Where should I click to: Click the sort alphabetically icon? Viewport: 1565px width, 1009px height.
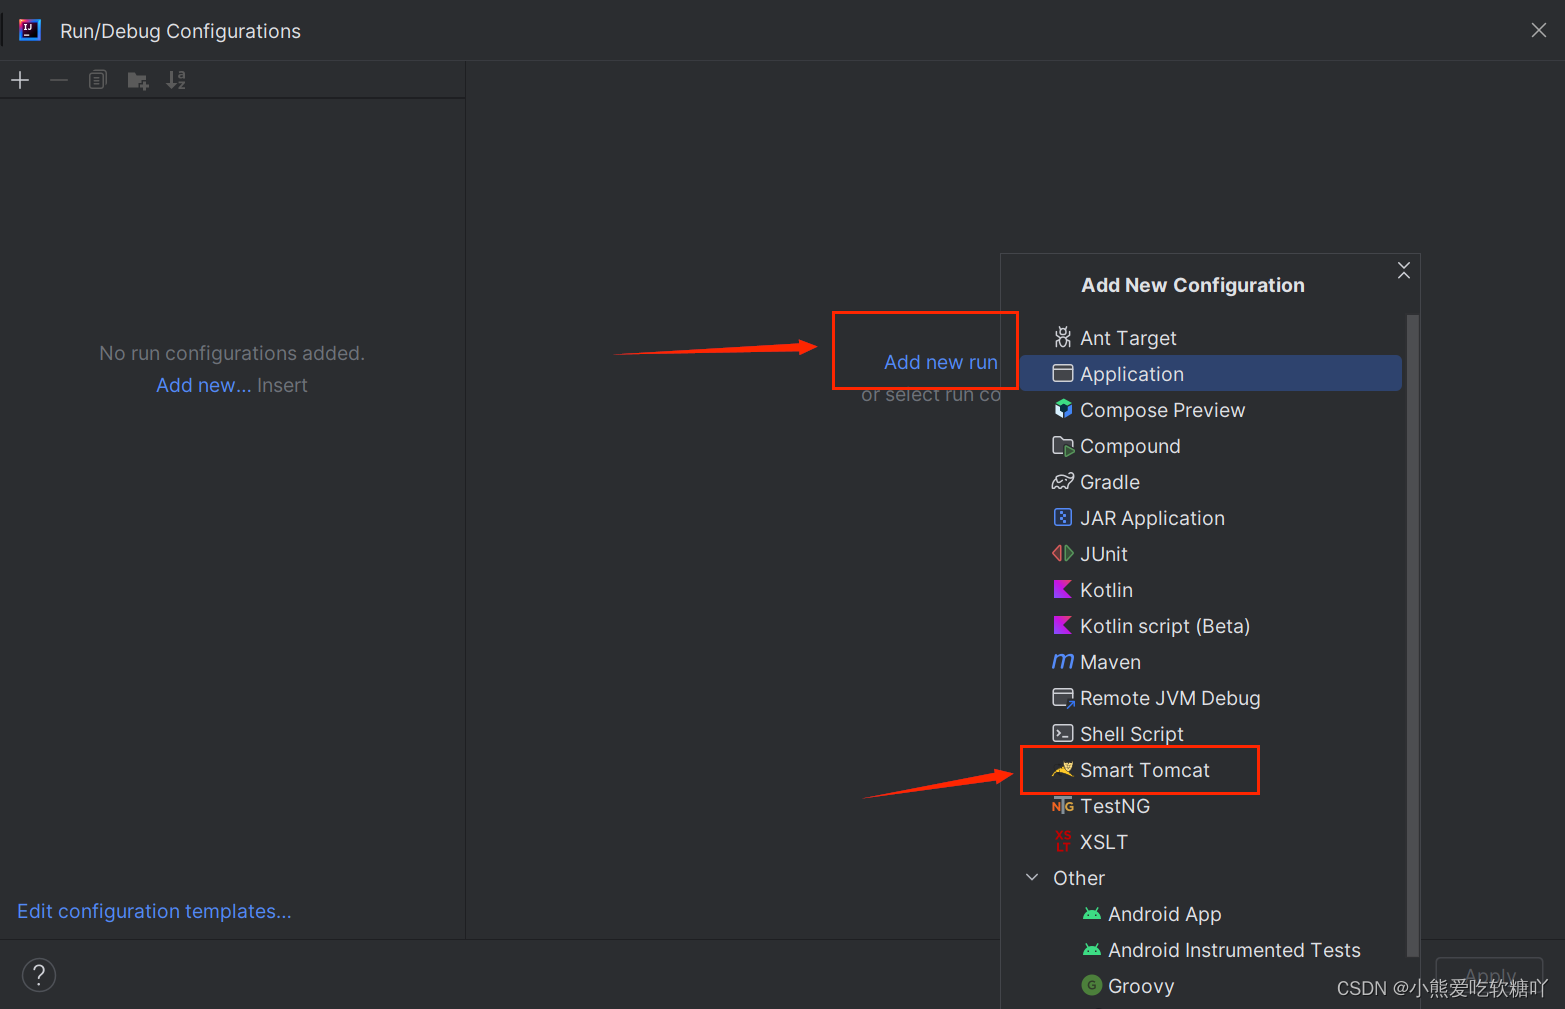pyautogui.click(x=176, y=80)
